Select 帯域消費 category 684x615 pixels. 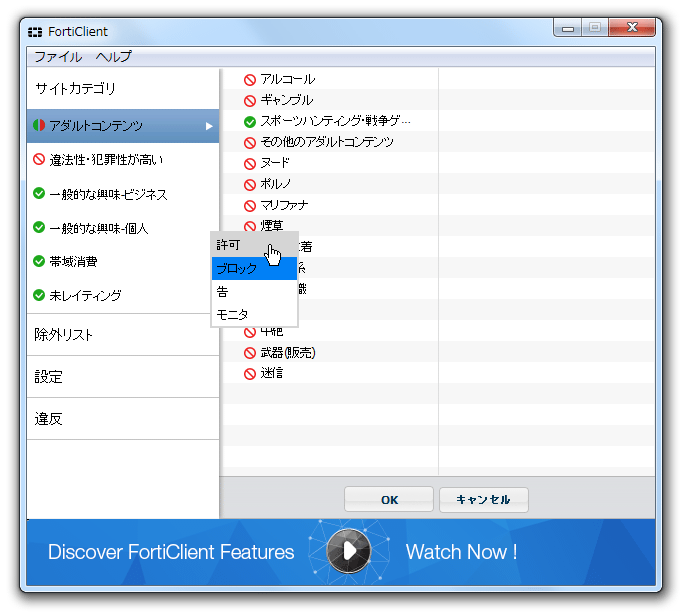pyautogui.click(x=123, y=262)
